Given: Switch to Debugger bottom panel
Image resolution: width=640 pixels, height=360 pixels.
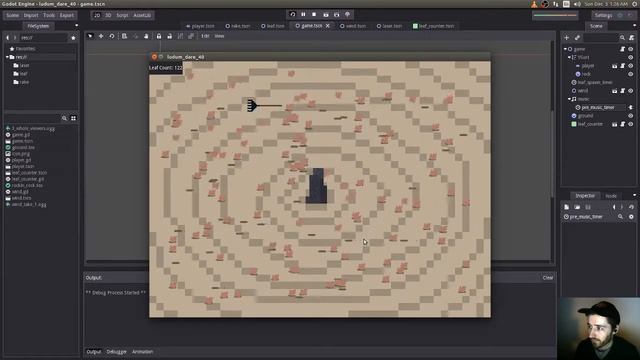Looking at the screenshot, I should (x=116, y=352).
